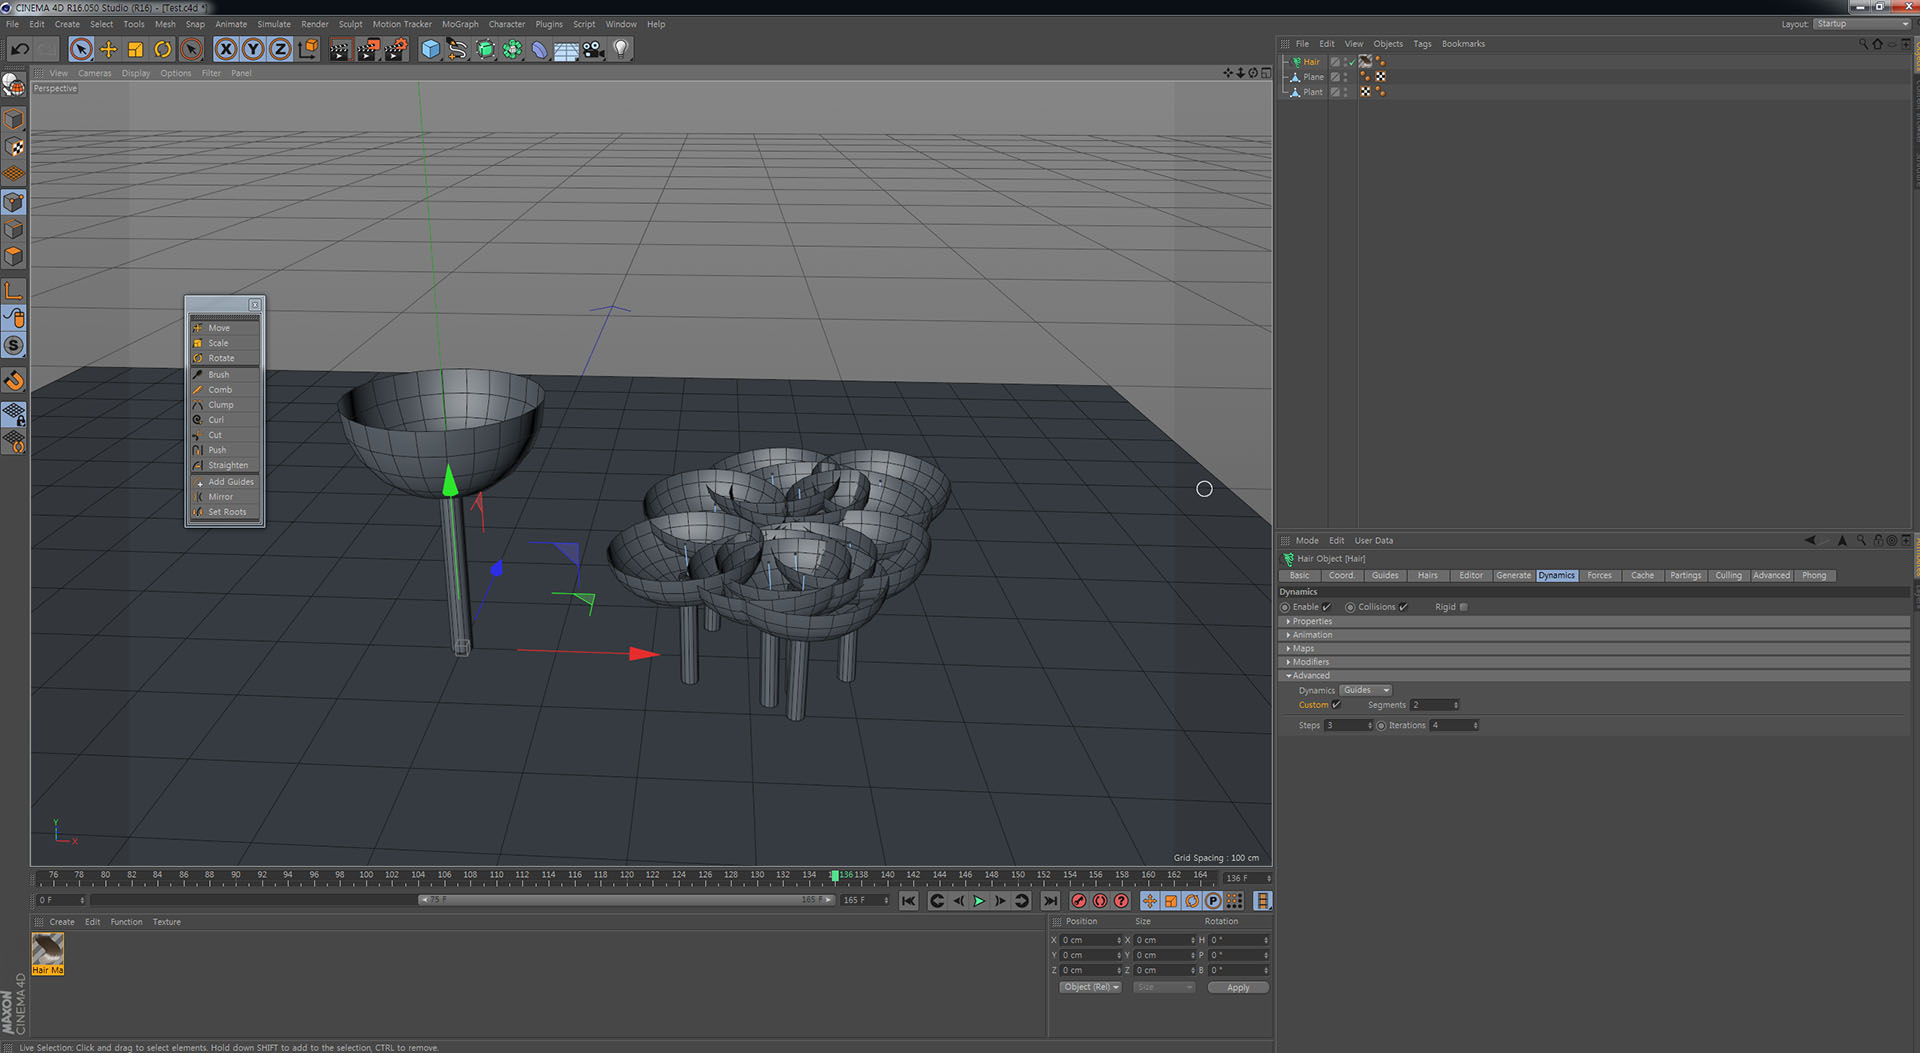Click the coordinate system icon in the top toolbar
The image size is (1920, 1053).
coord(308,49)
